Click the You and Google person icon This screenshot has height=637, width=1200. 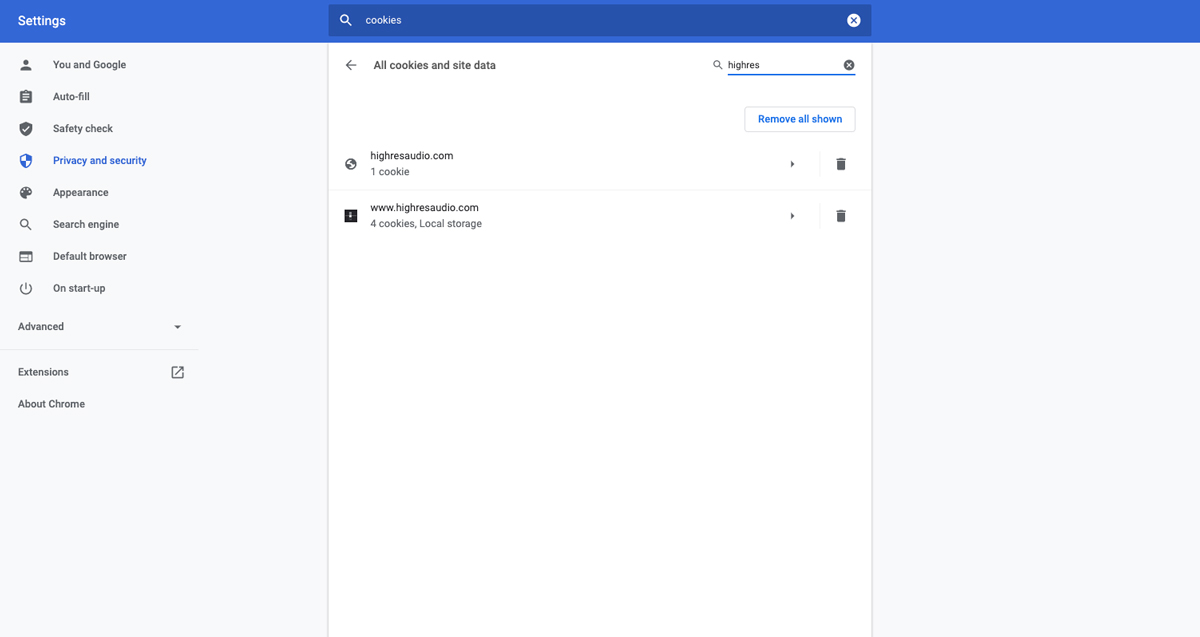coord(26,65)
